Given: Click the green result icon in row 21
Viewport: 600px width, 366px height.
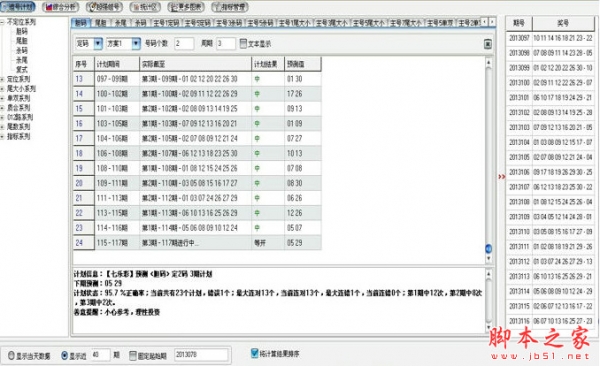Looking at the screenshot, I should 257,198.
